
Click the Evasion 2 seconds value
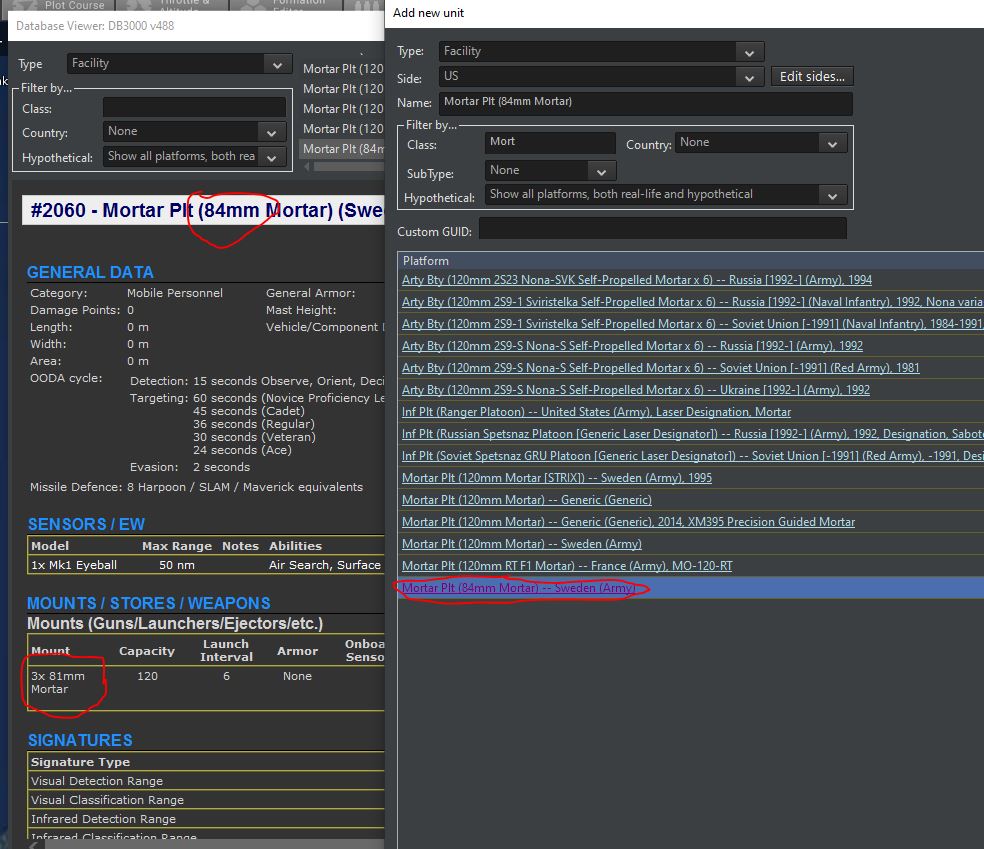coord(221,467)
